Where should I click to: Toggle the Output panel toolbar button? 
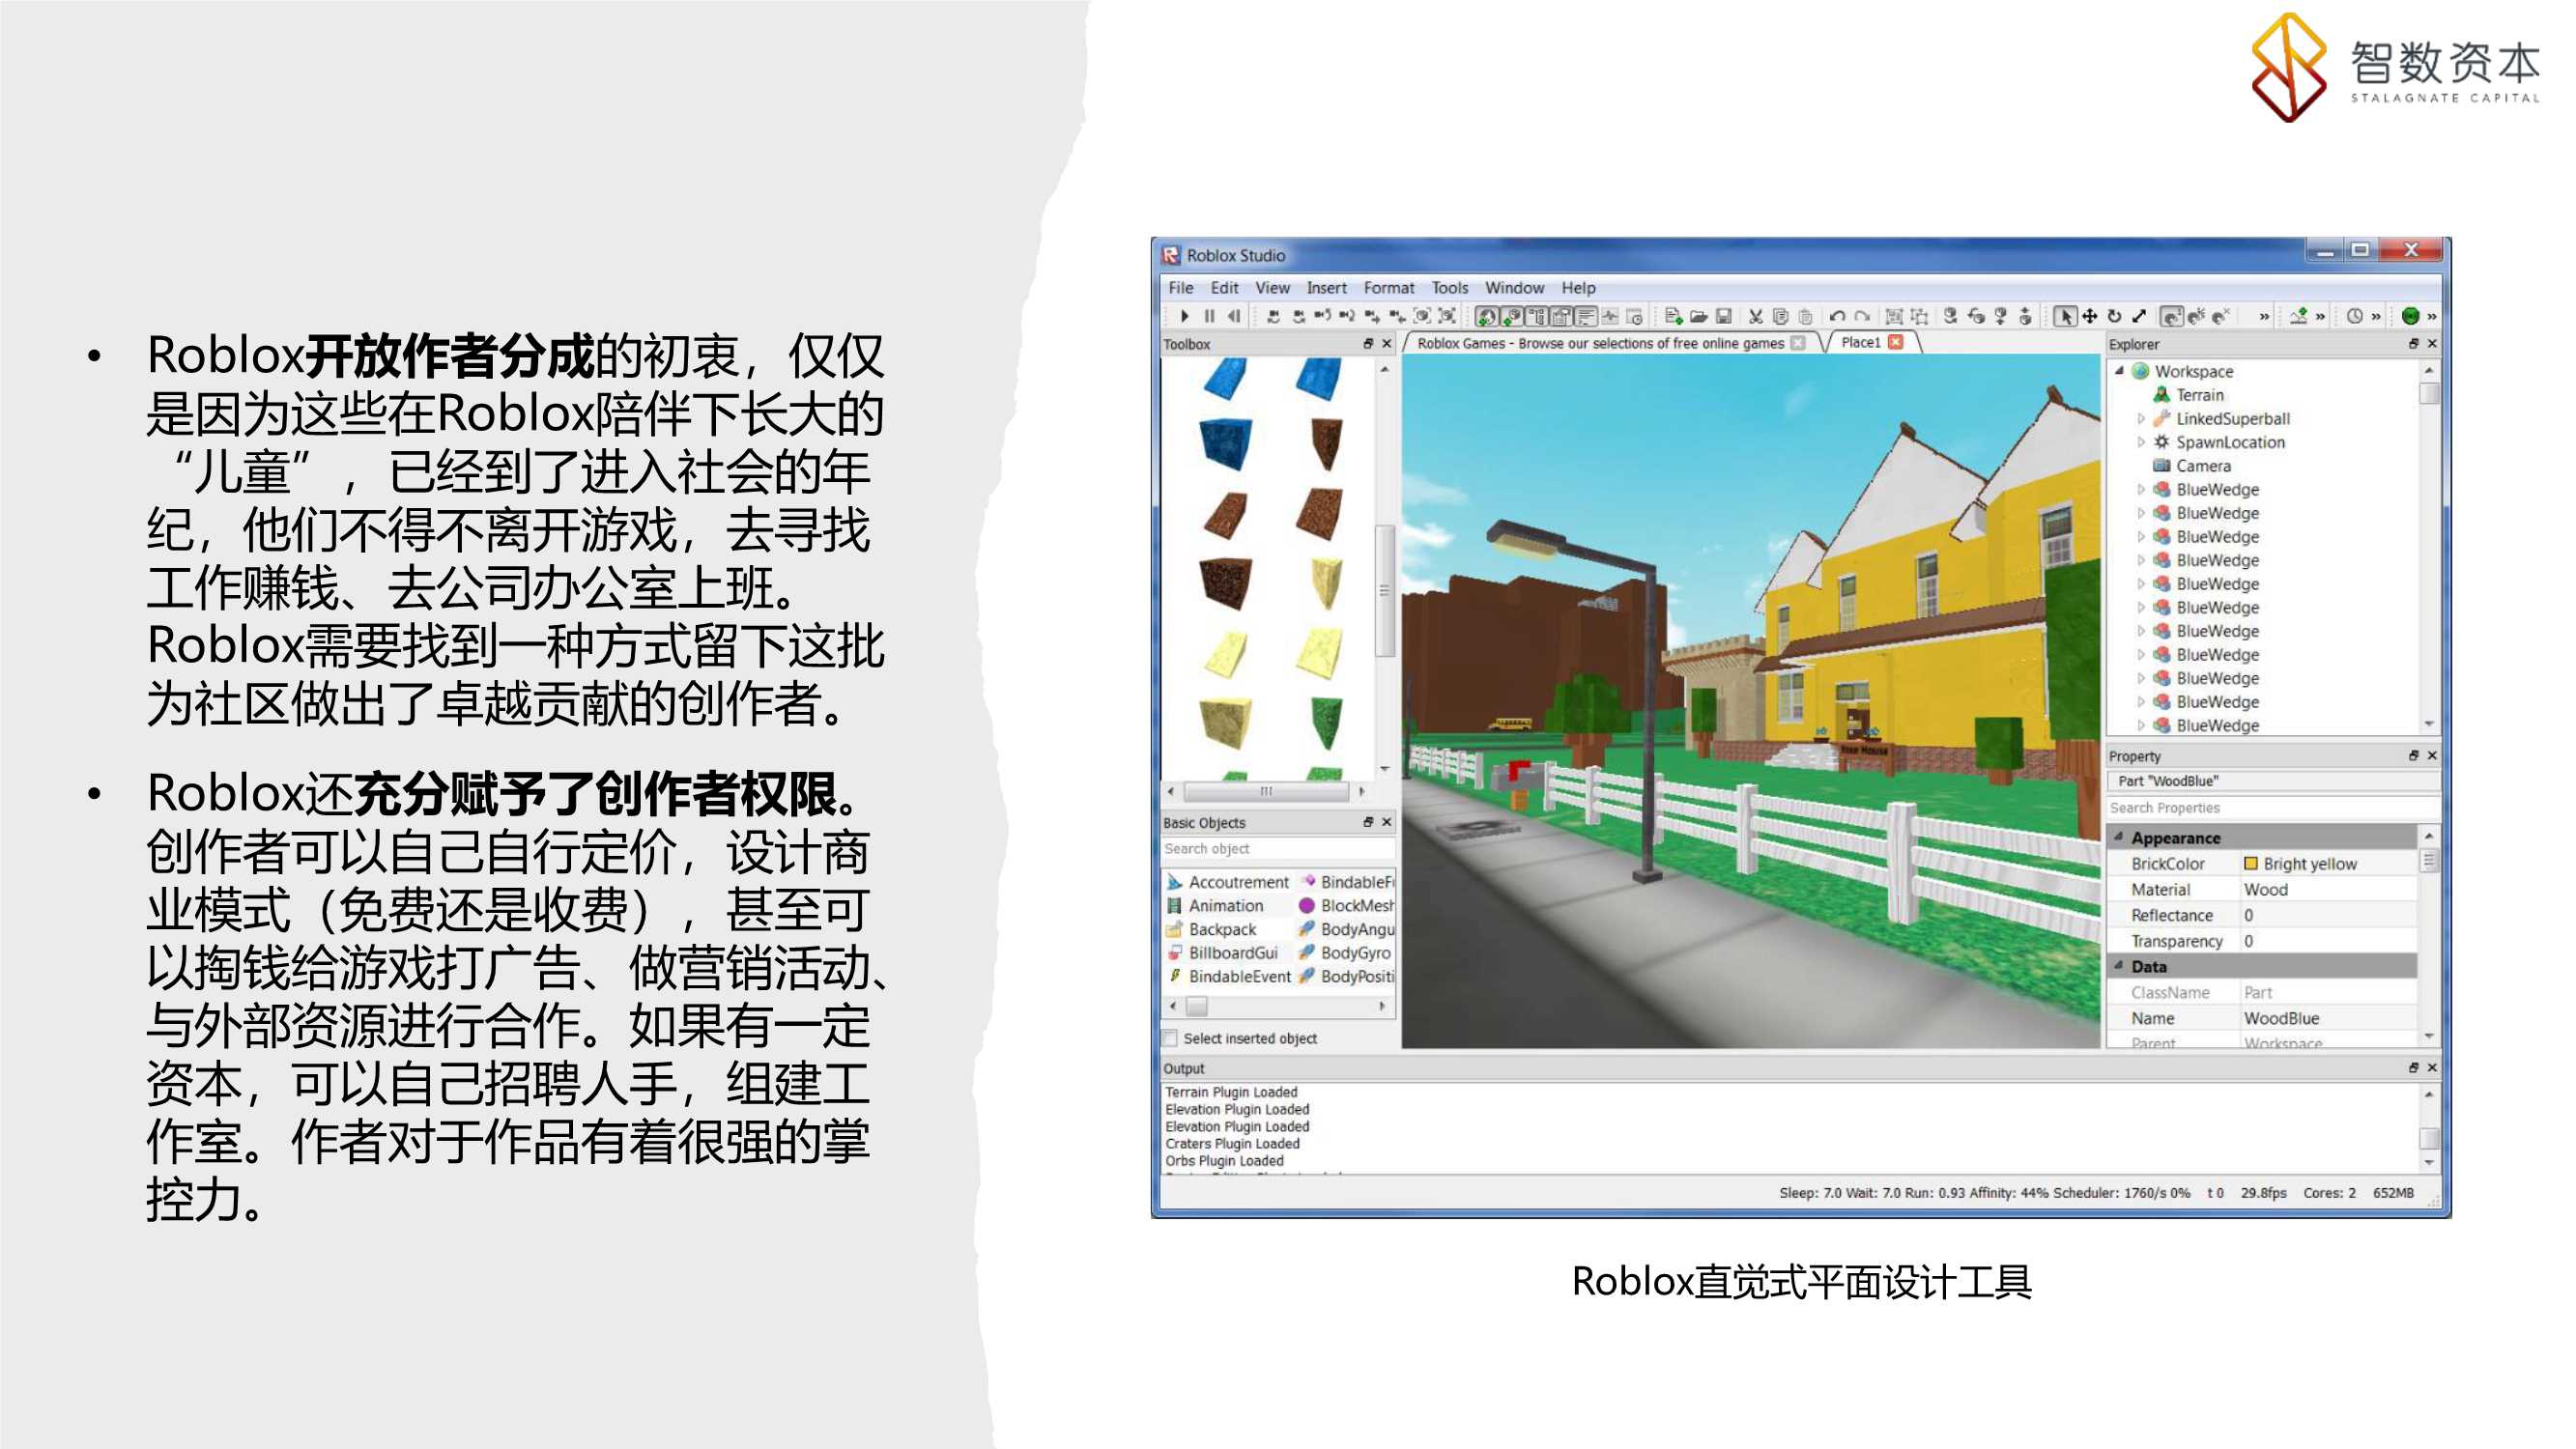point(1586,317)
